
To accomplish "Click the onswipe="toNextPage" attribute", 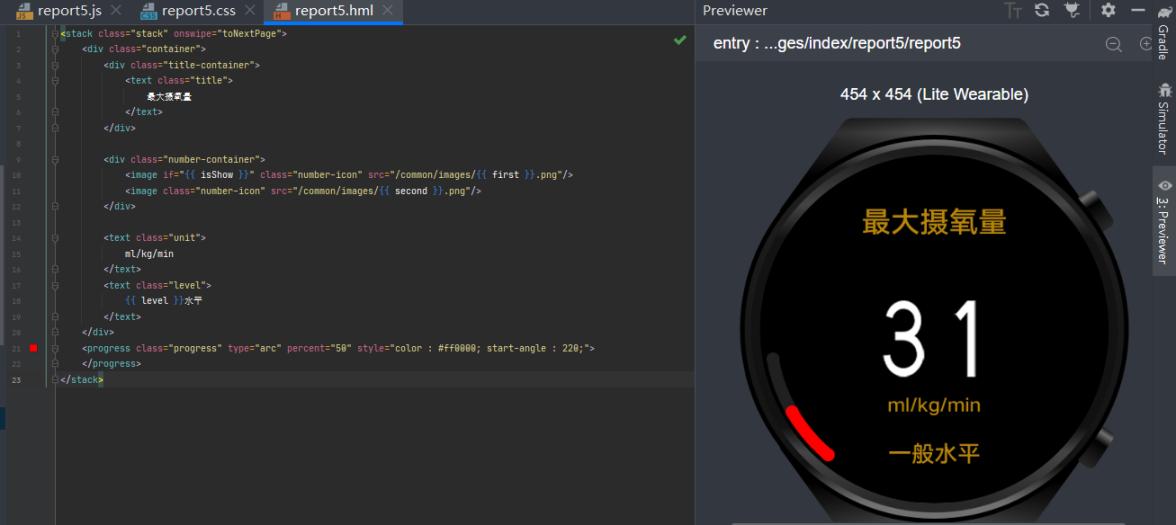I will coord(228,34).
